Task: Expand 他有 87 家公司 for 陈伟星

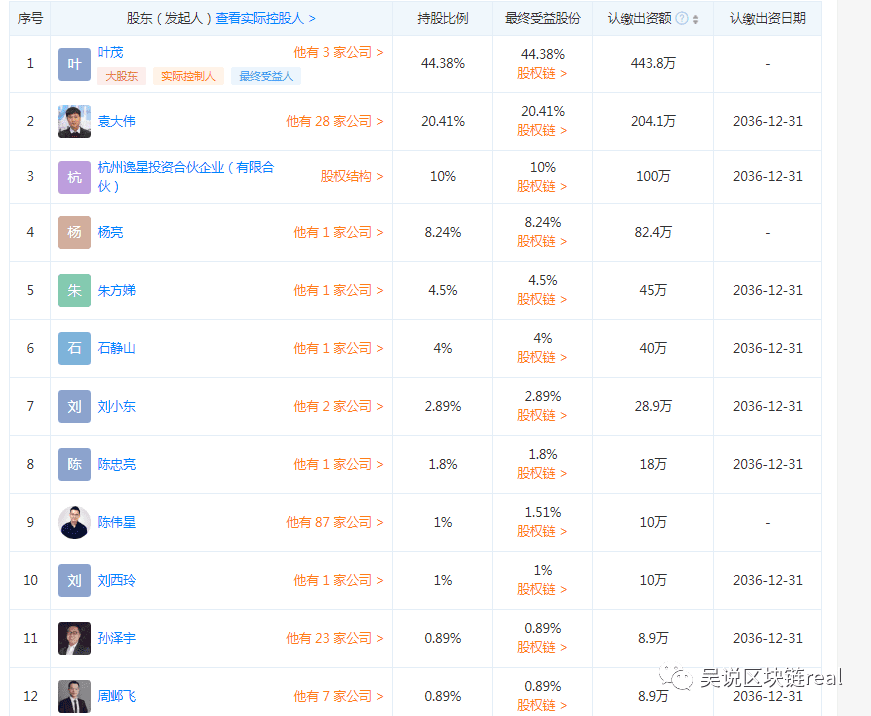Action: point(335,522)
